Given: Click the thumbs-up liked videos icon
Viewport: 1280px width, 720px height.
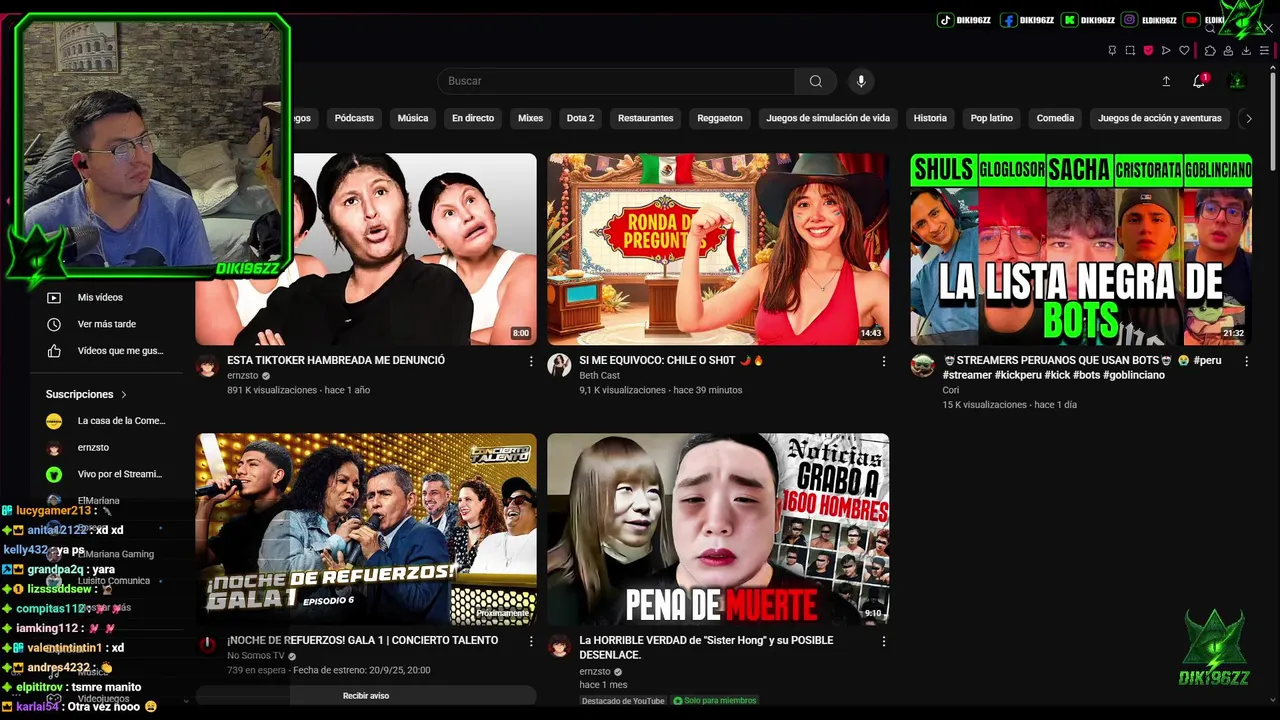Looking at the screenshot, I should [54, 351].
